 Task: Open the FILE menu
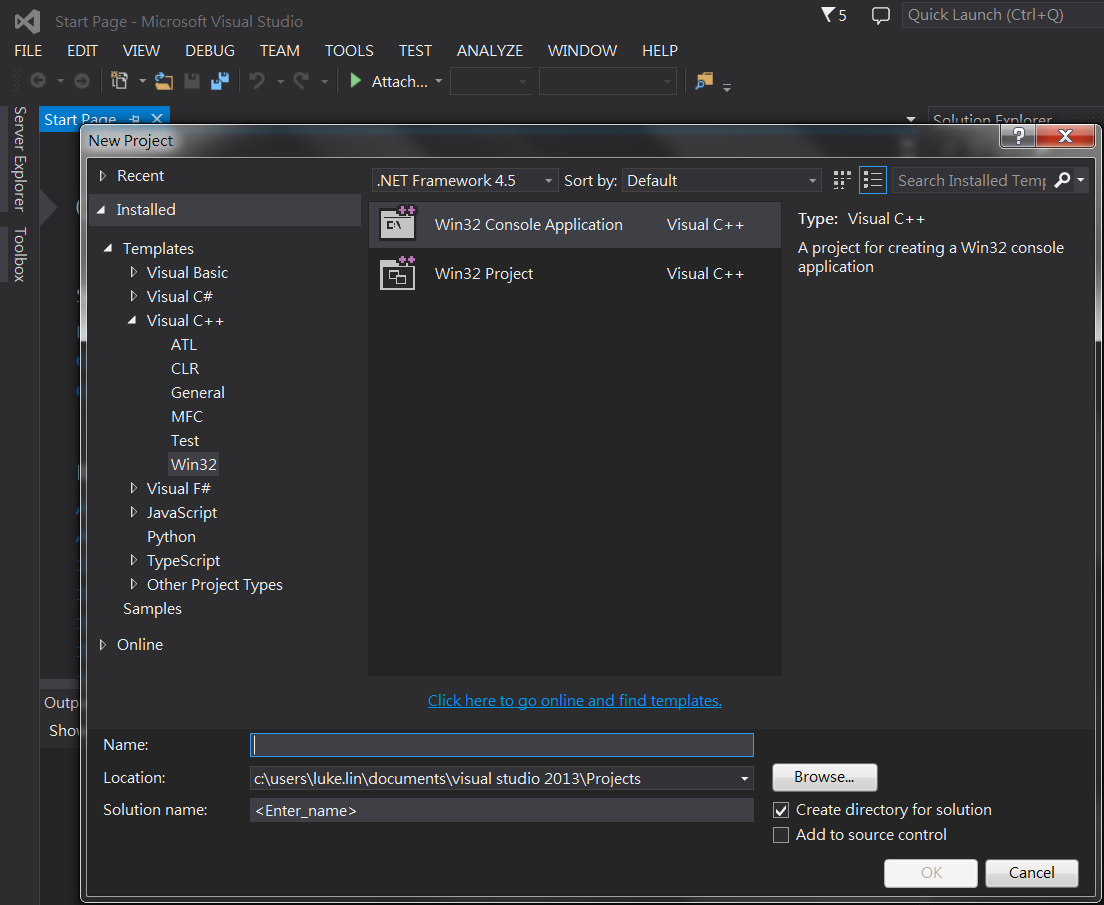click(28, 51)
